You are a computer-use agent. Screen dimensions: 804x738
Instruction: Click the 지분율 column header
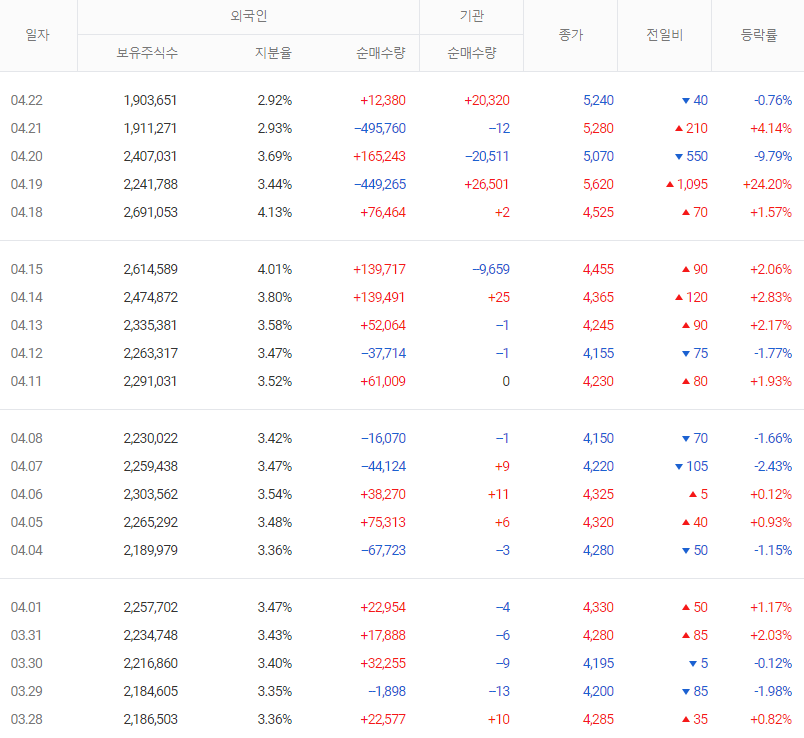[274, 53]
